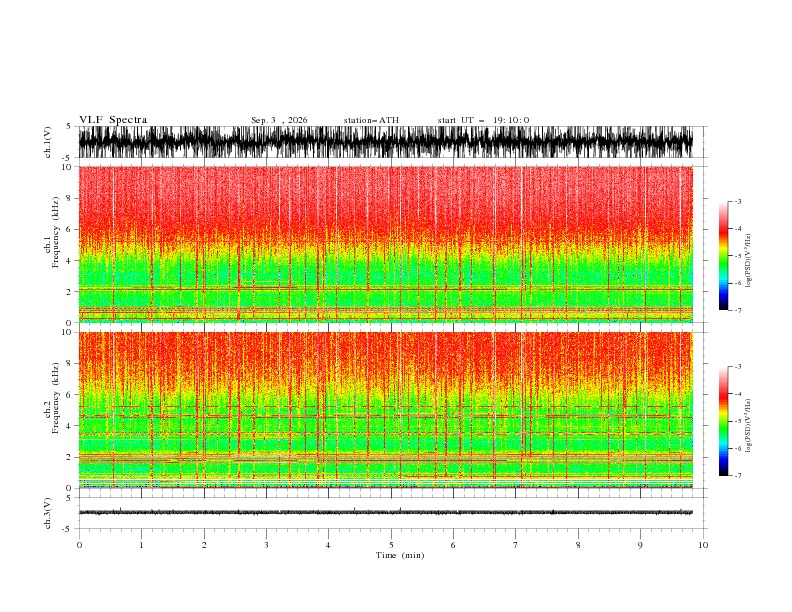Click the ch.1(V) axis label
The image size is (792, 612).
48,142
